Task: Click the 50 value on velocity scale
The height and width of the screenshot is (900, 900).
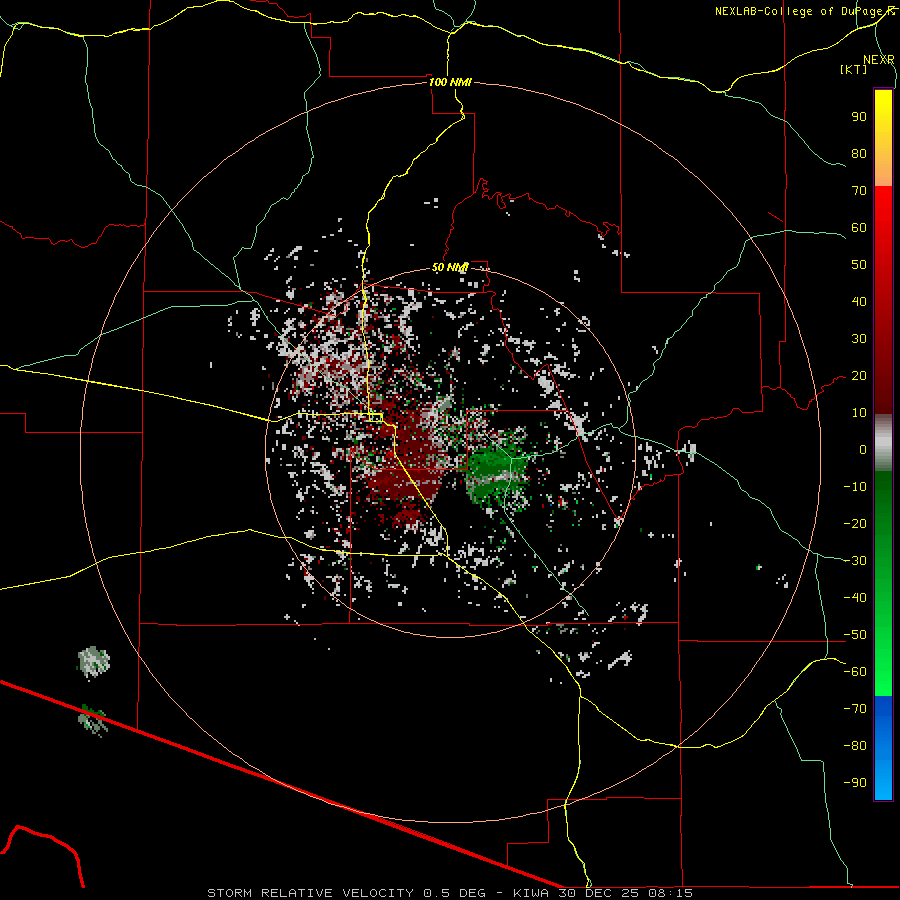Action: 859,265
